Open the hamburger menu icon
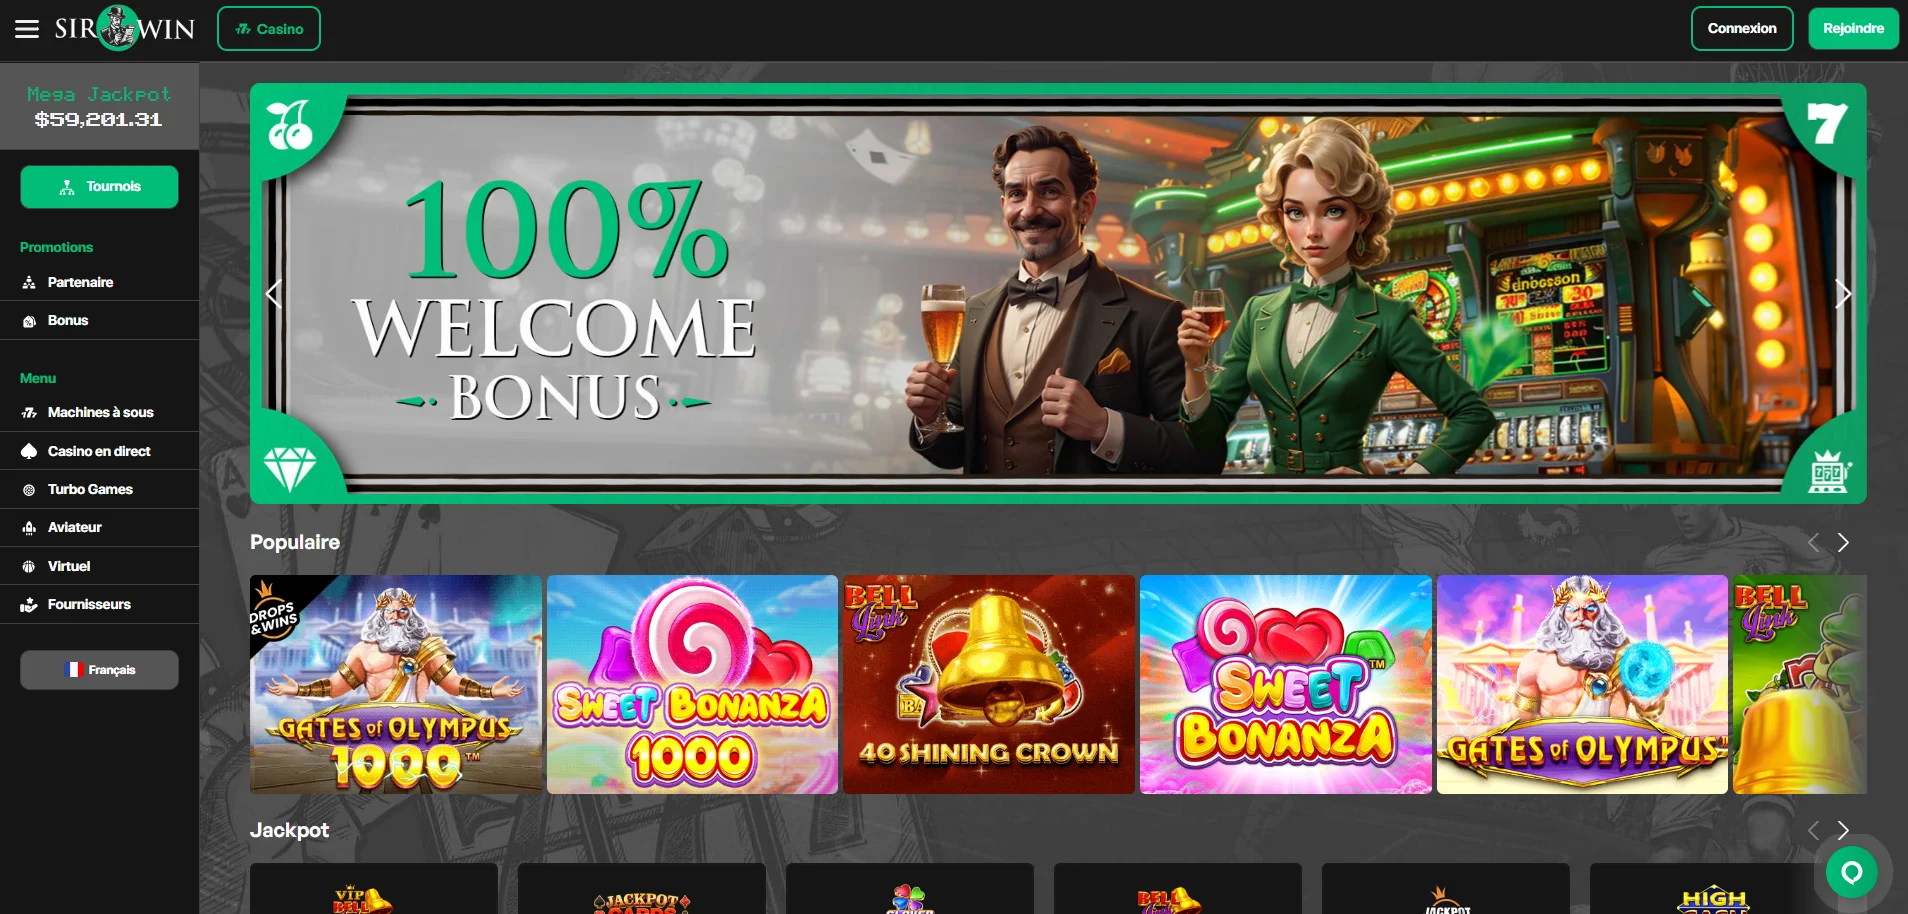Screen dimensions: 1908x914 point(27,29)
